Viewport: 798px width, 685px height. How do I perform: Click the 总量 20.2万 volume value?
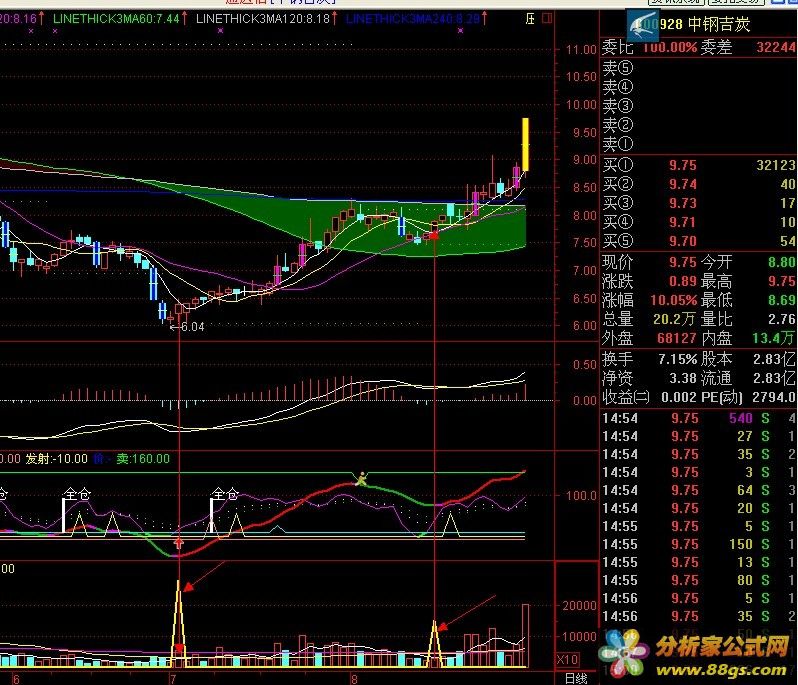674,319
